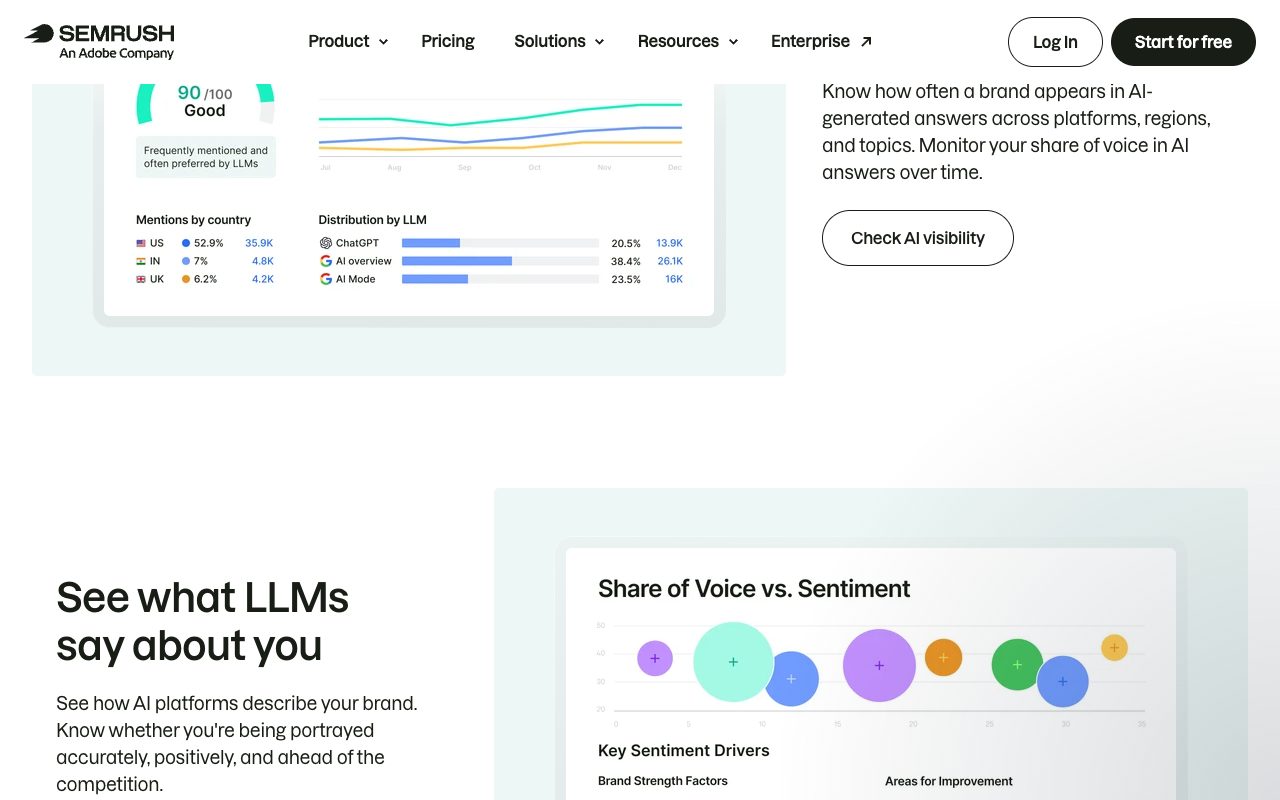The height and width of the screenshot is (800, 1280).
Task: Click the 26.1K value for AI overview
Action: pos(670,261)
